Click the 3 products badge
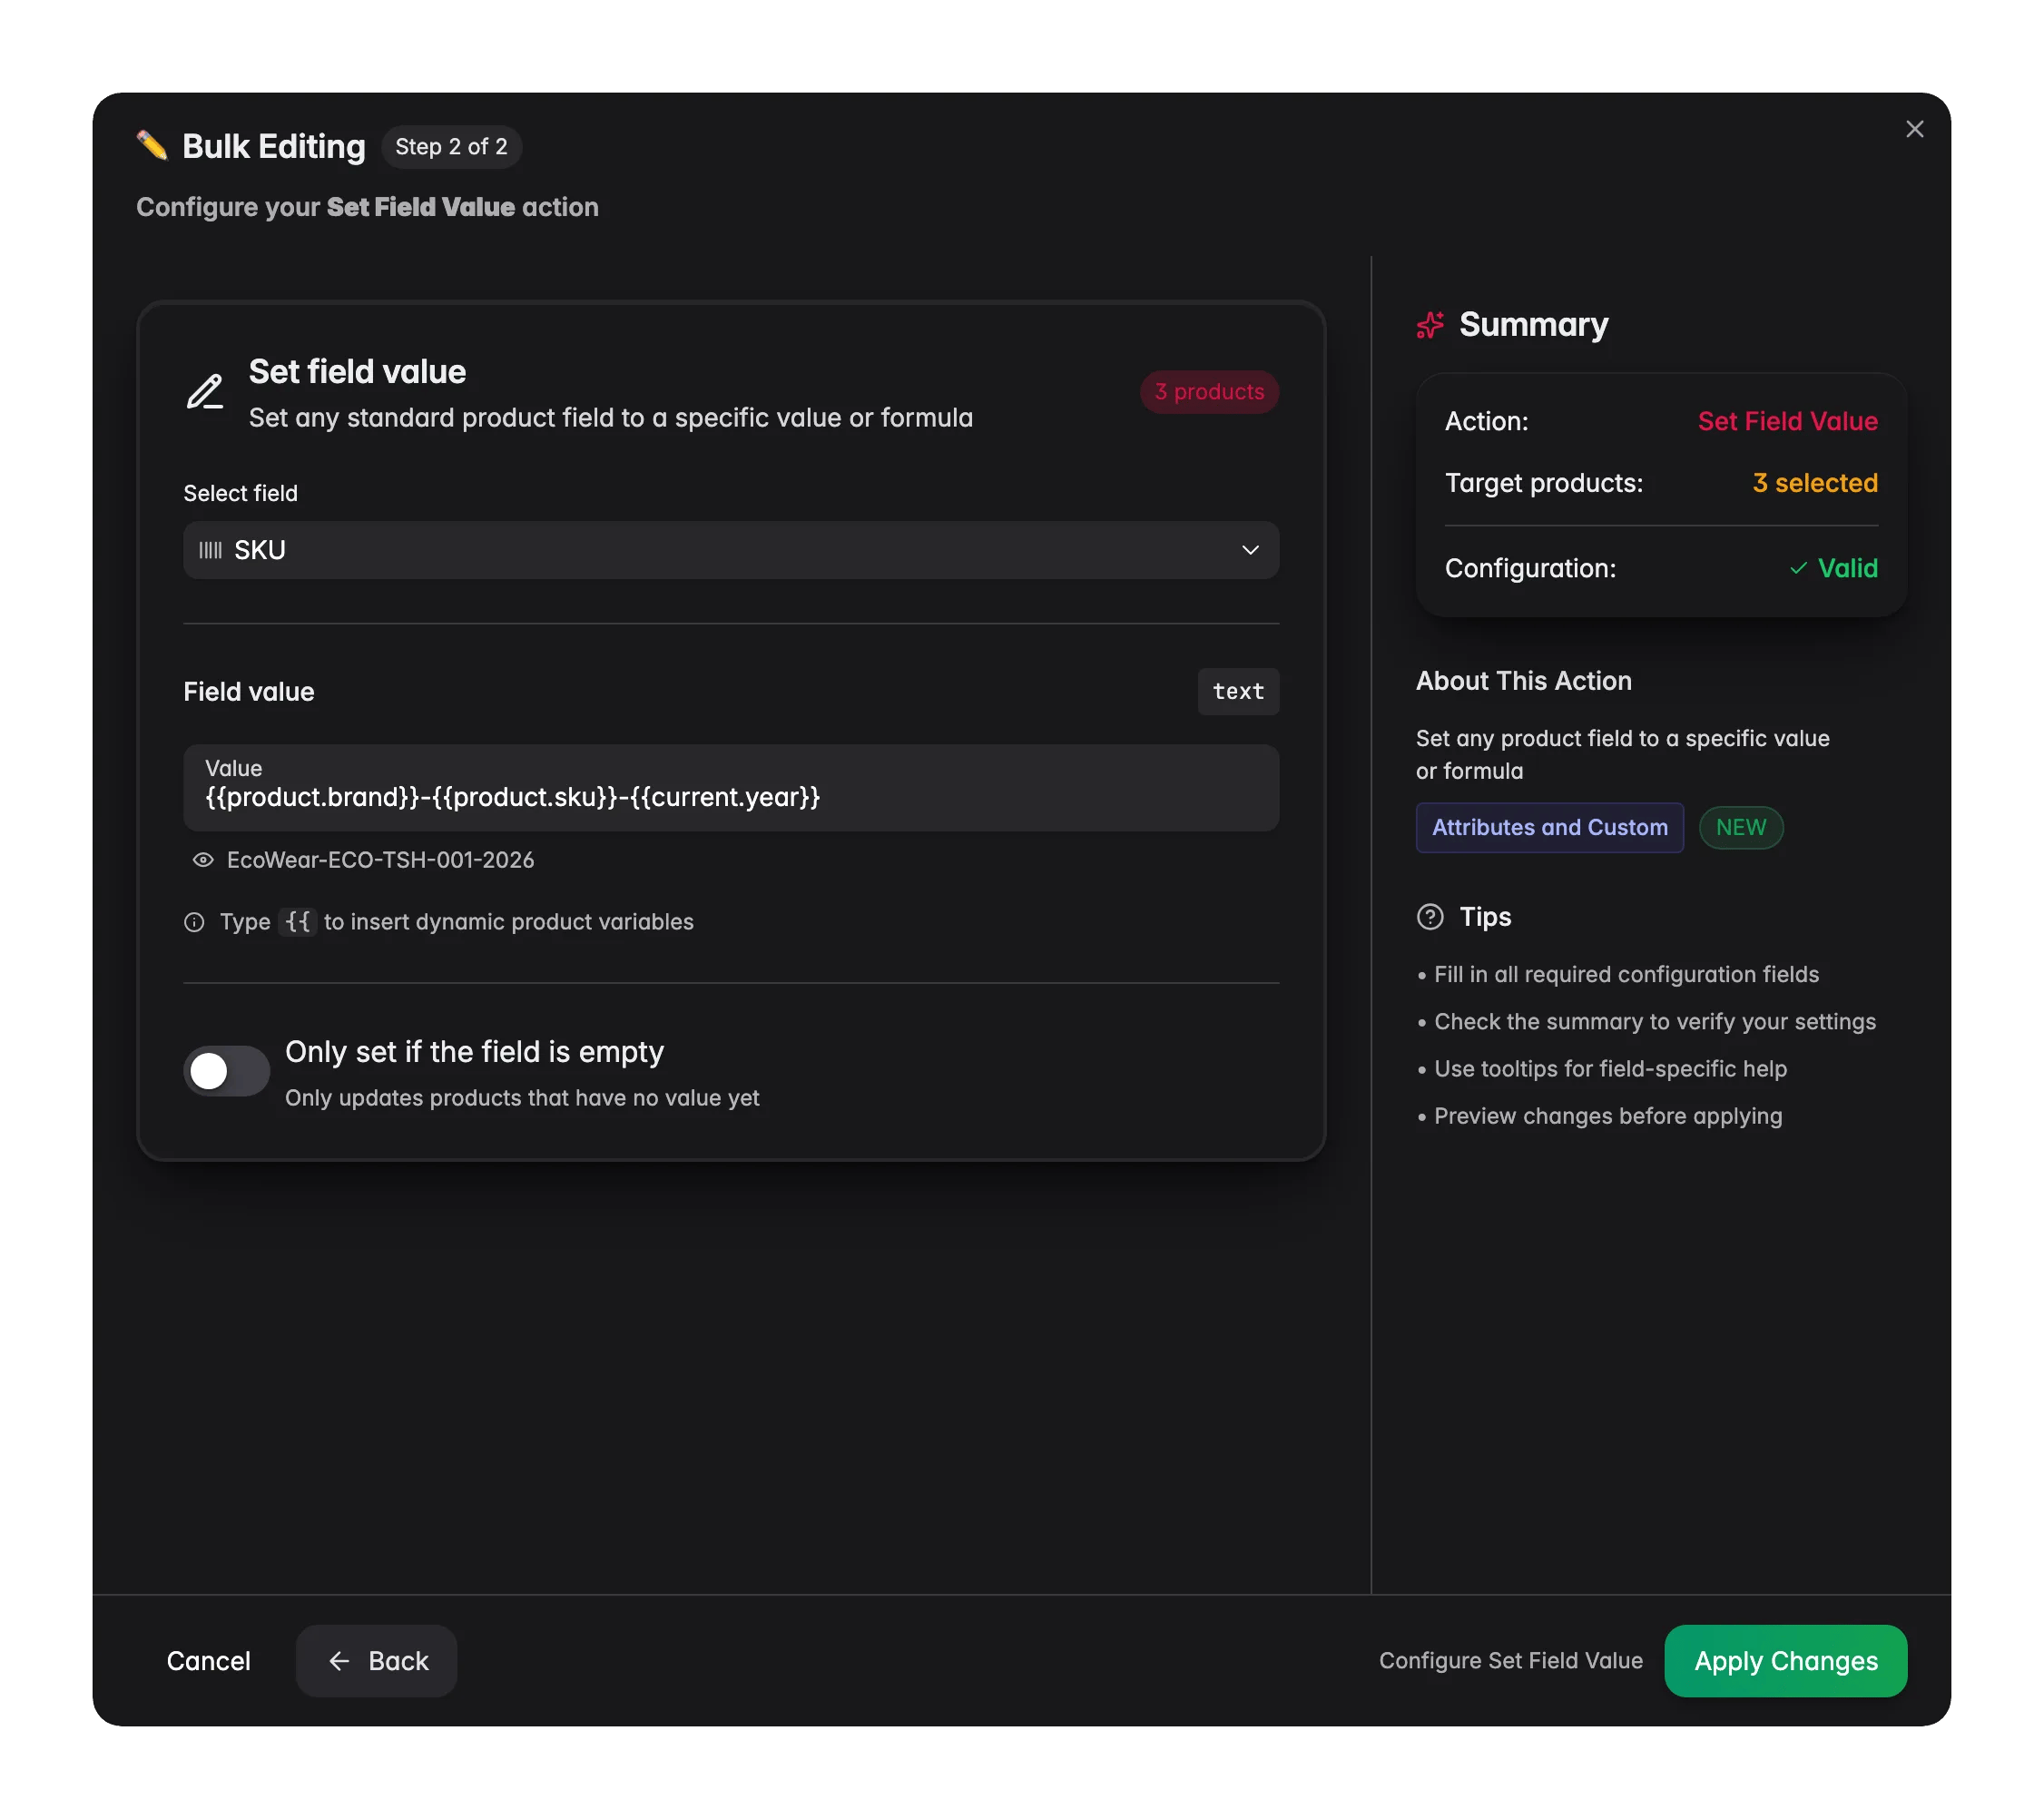Image resolution: width=2044 pixels, height=1819 pixels. point(1209,392)
